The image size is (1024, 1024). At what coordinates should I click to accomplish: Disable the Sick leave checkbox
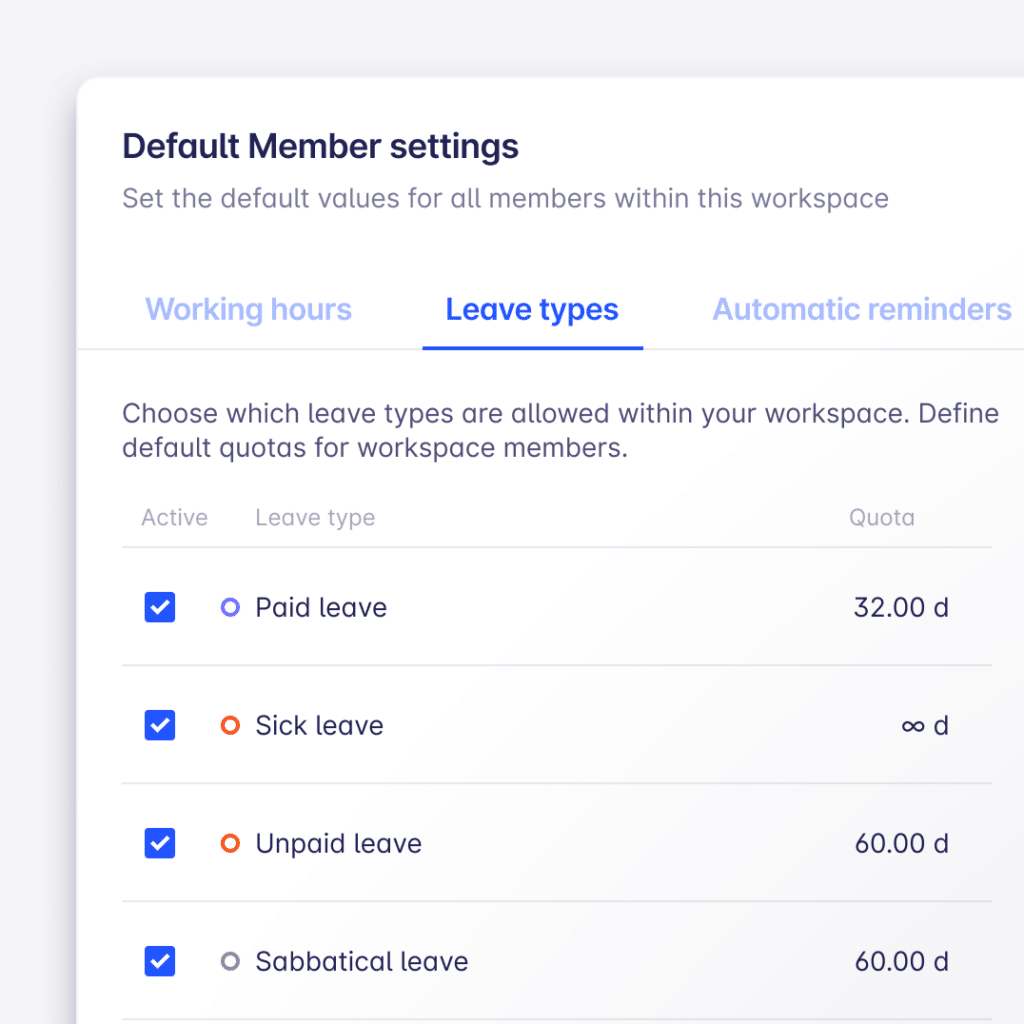(160, 725)
